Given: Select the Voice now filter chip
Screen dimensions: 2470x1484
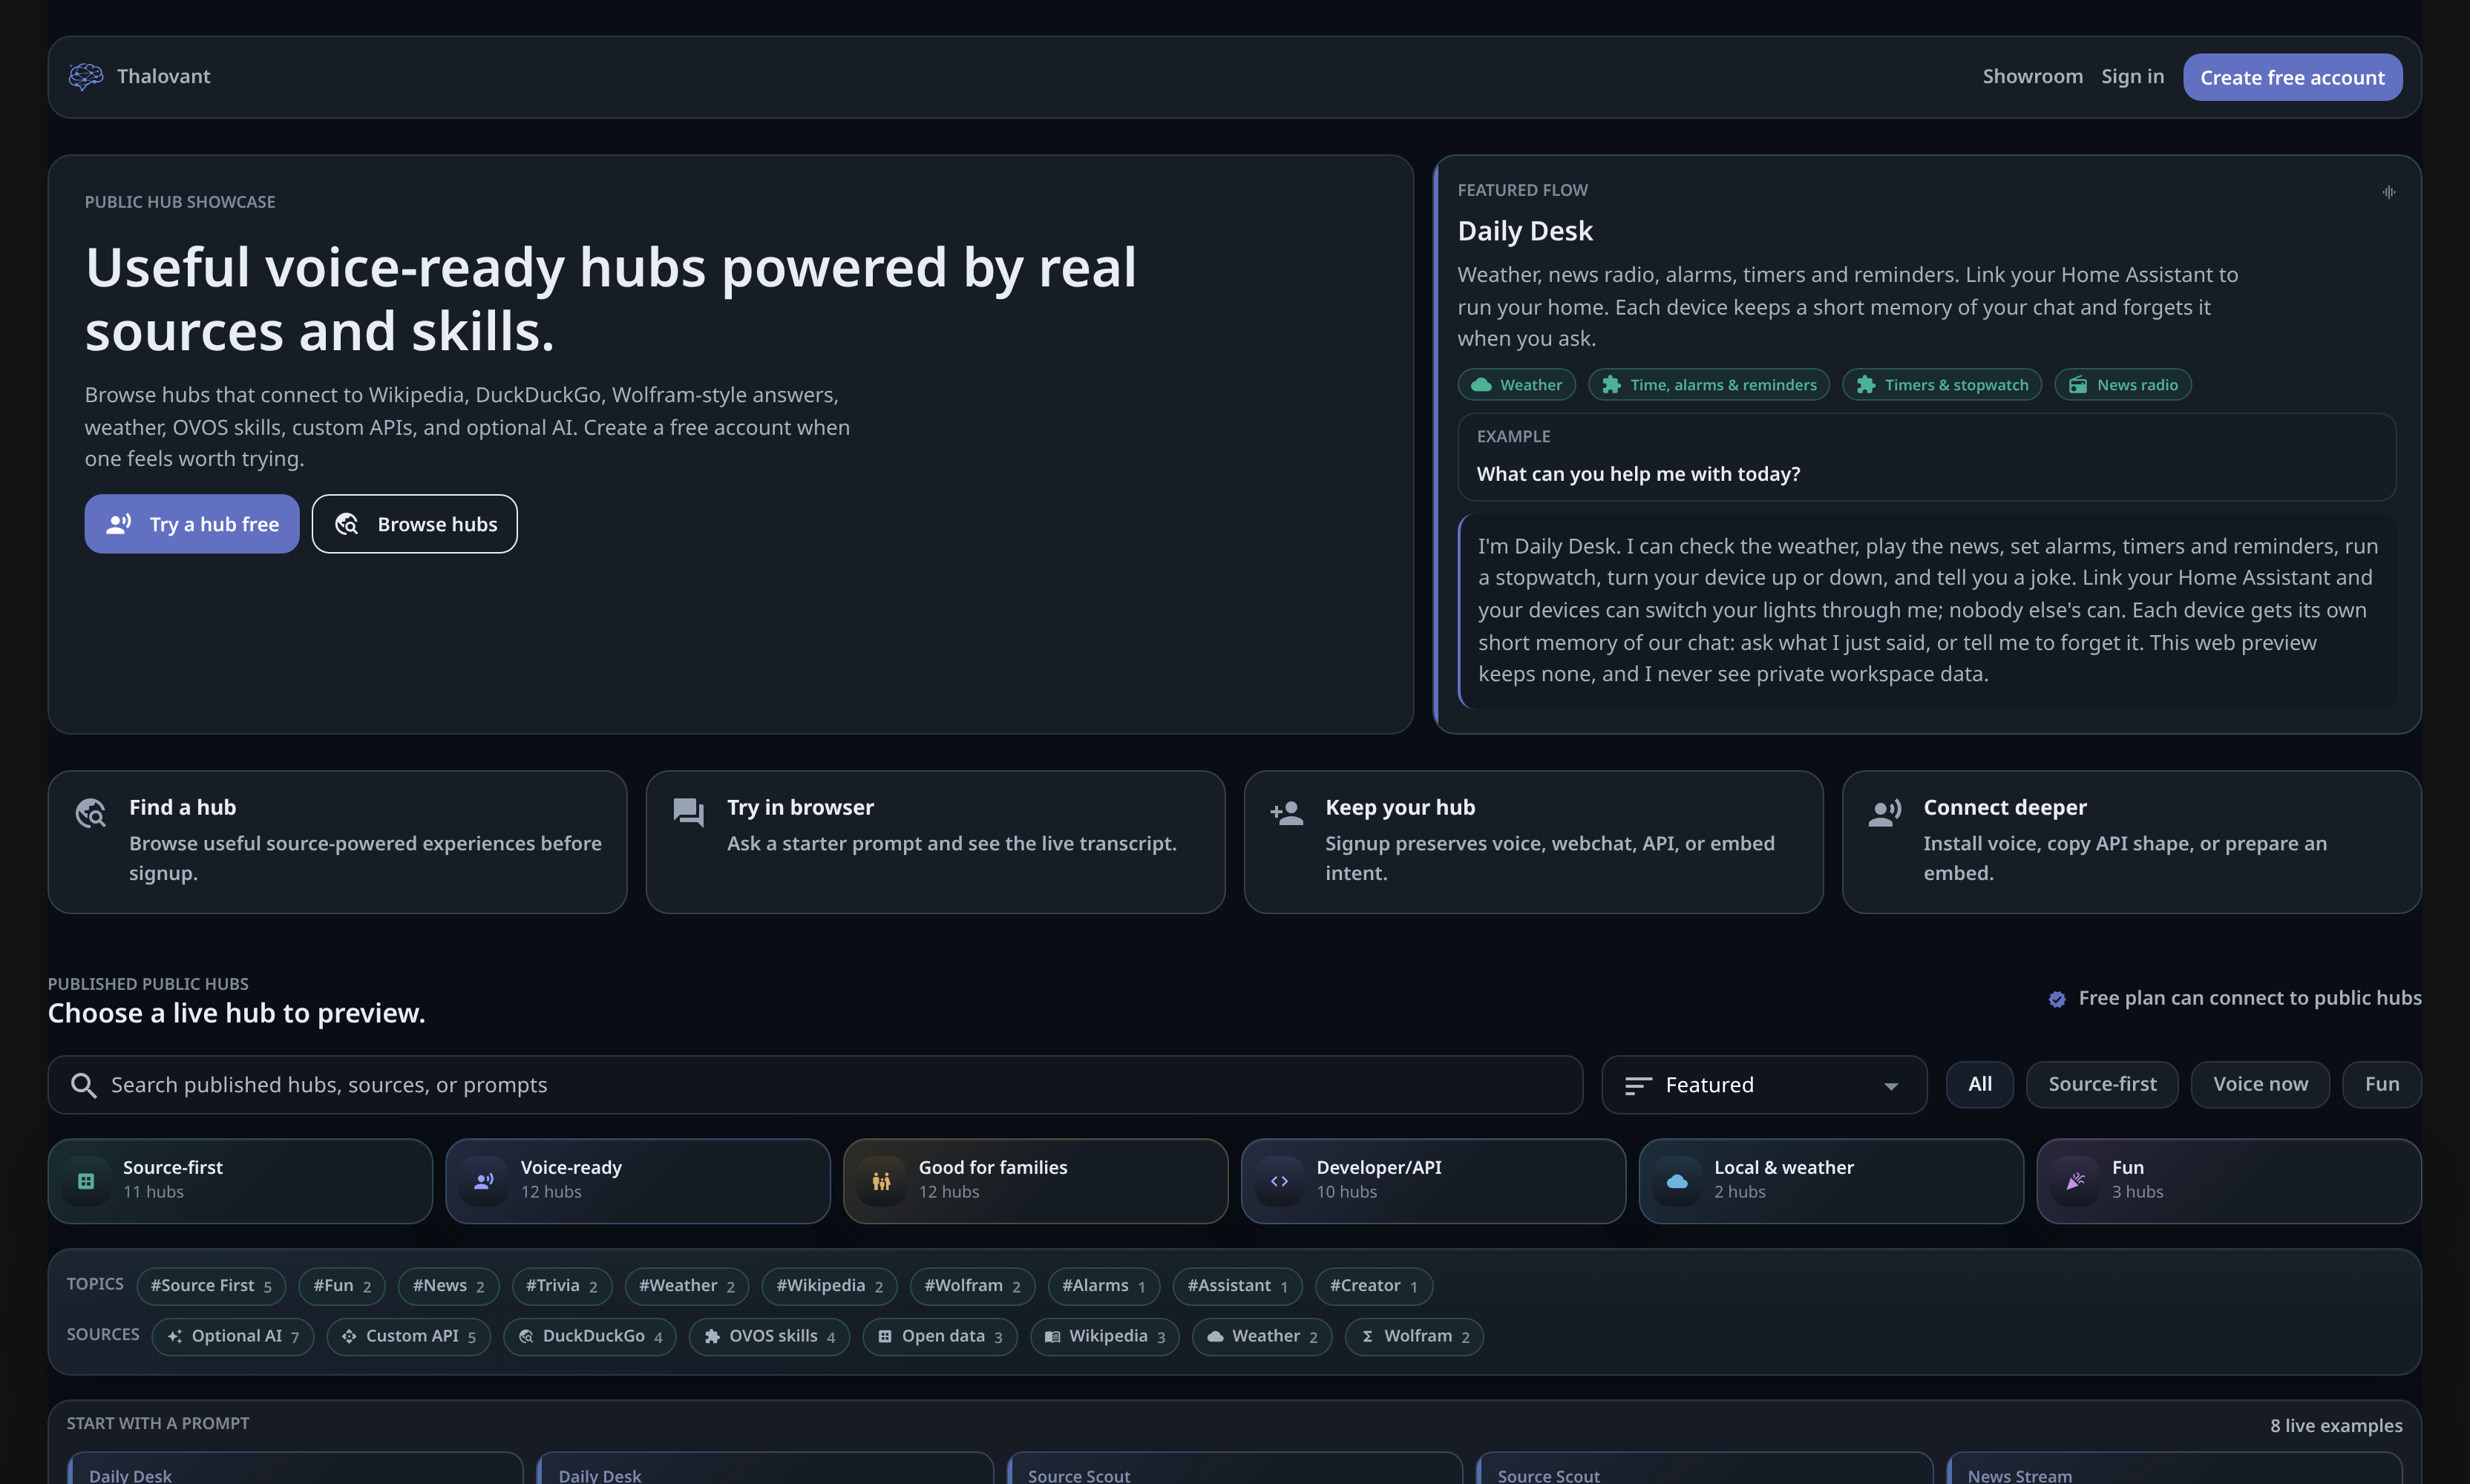Looking at the screenshot, I should (2259, 1084).
